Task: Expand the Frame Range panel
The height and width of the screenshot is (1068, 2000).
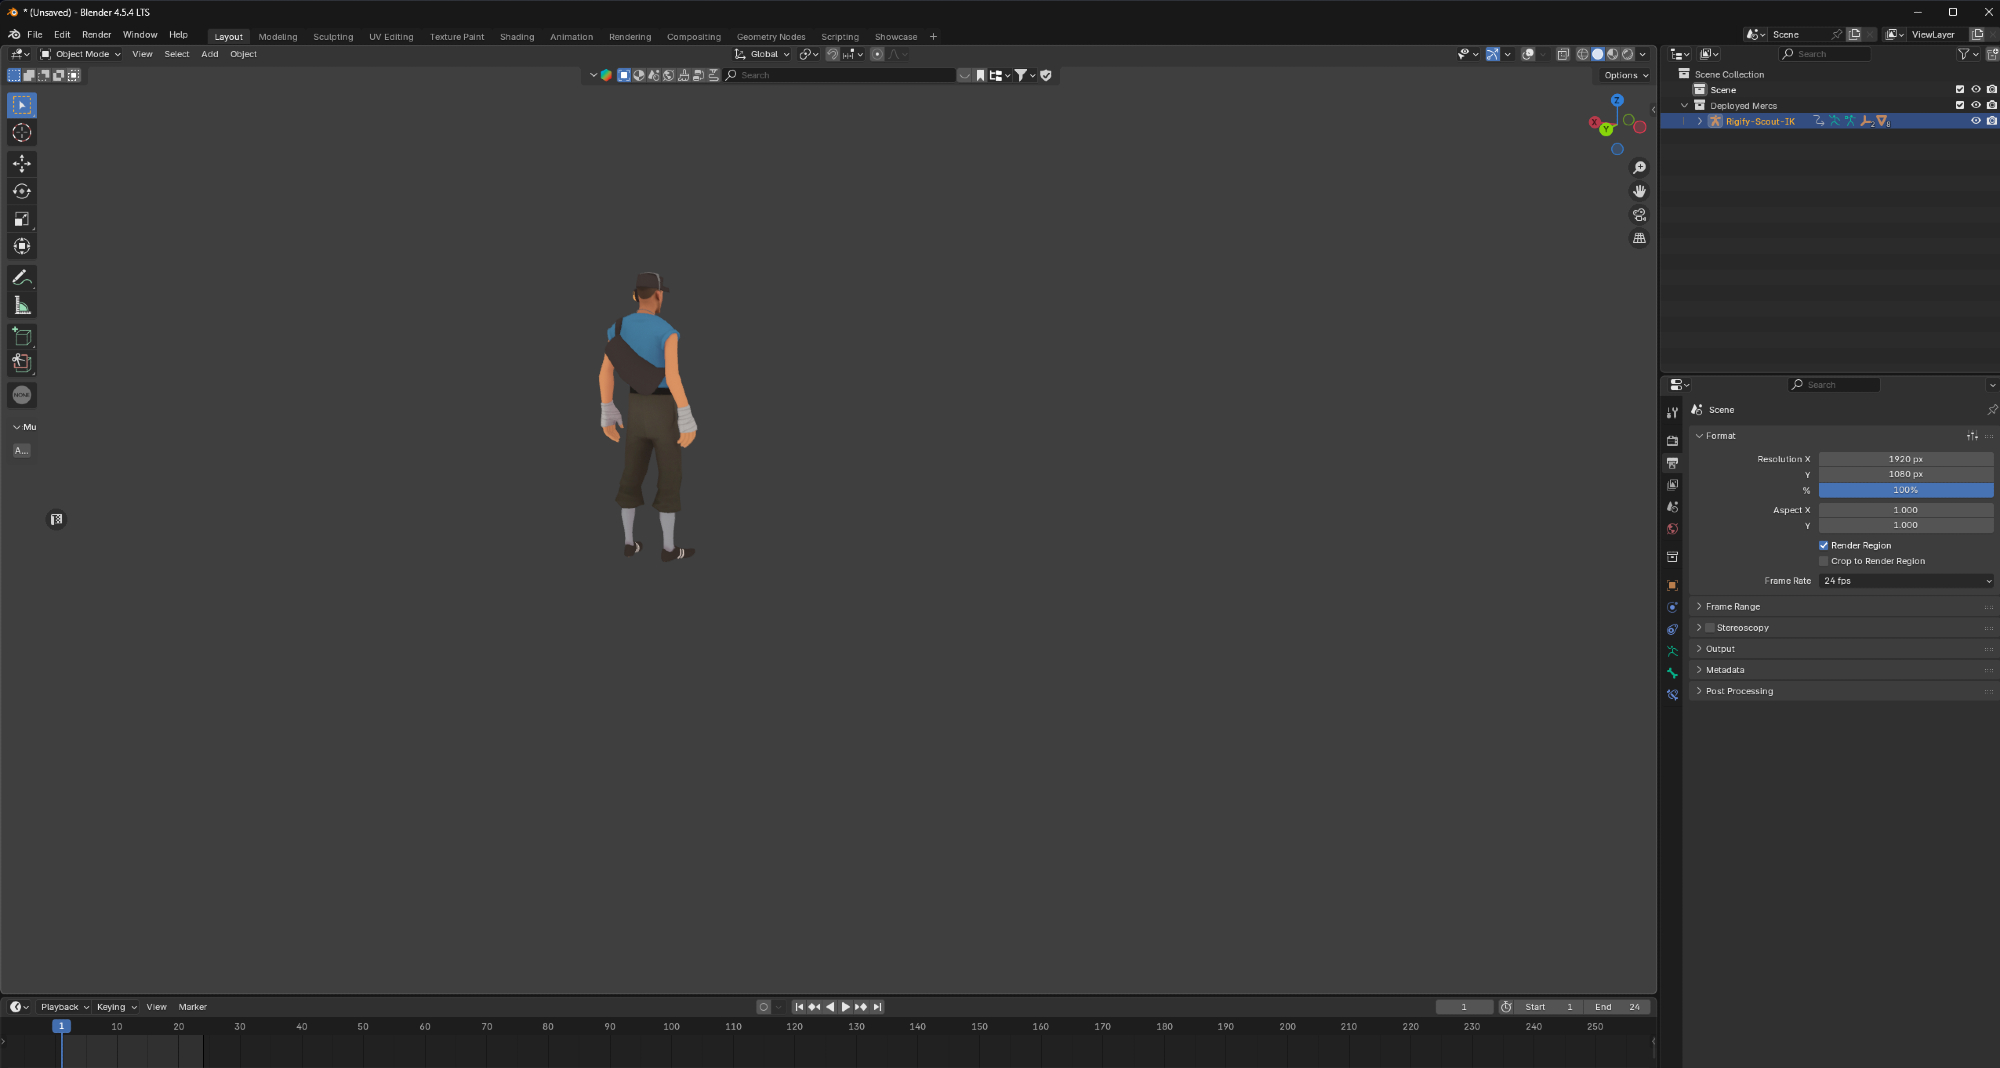Action: pyautogui.click(x=1733, y=607)
